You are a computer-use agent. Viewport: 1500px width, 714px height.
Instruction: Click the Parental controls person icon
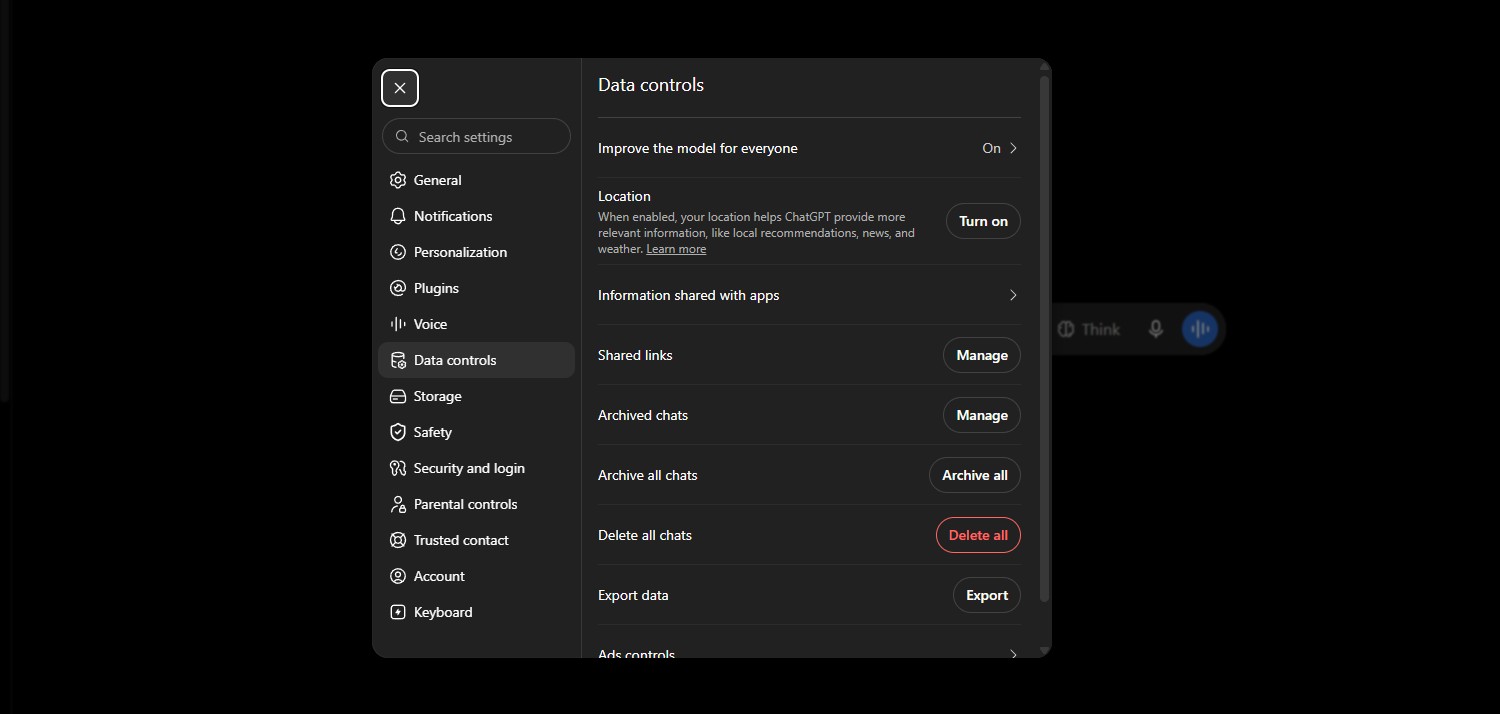click(398, 504)
